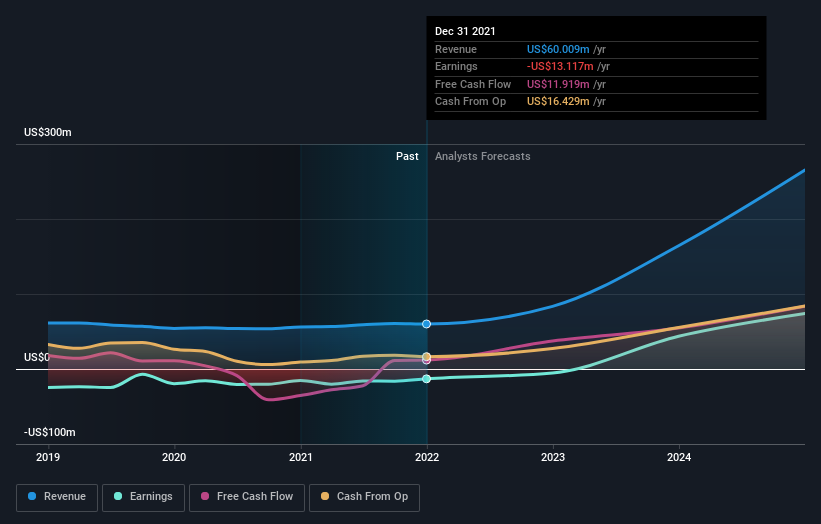The image size is (821, 524).
Task: Select the 2024 axis label
Action: click(679, 457)
